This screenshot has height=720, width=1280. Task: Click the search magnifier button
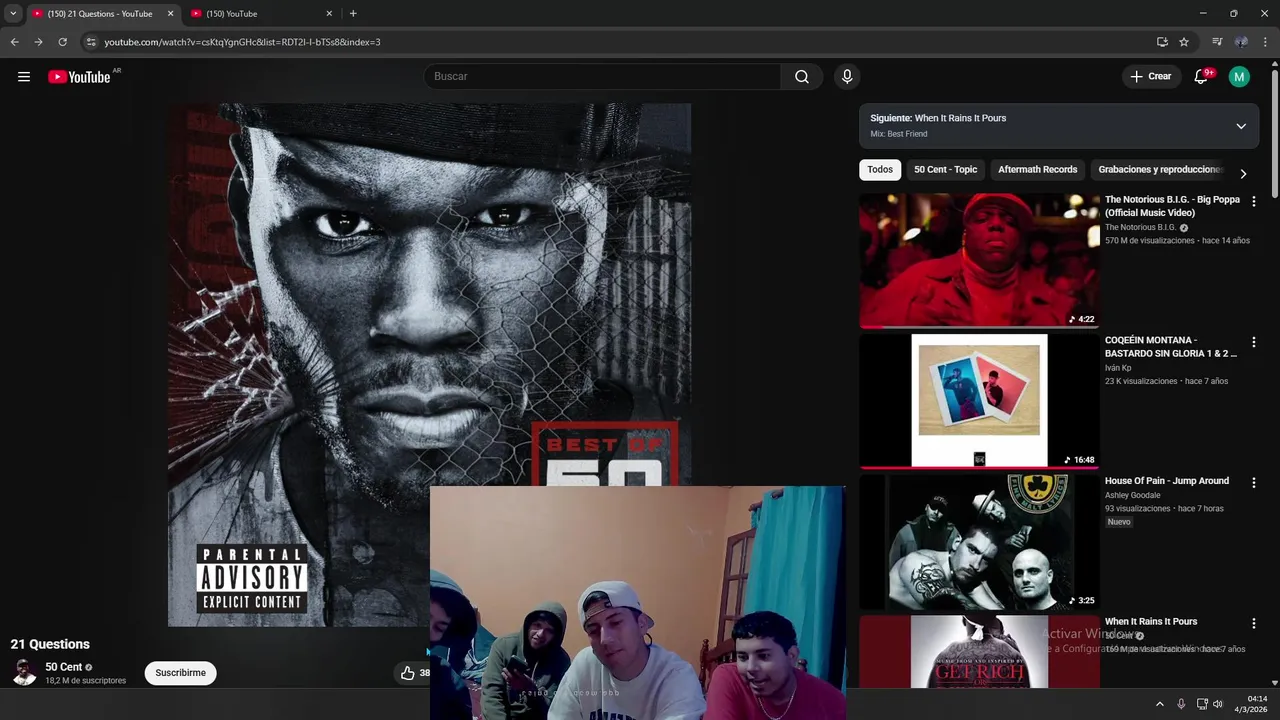pos(802,77)
